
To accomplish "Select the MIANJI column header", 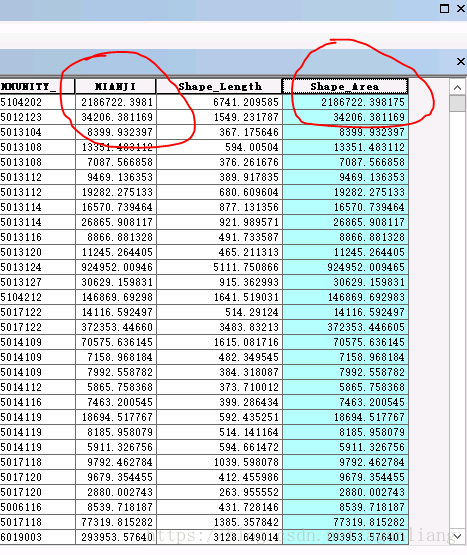I will click(x=115, y=86).
